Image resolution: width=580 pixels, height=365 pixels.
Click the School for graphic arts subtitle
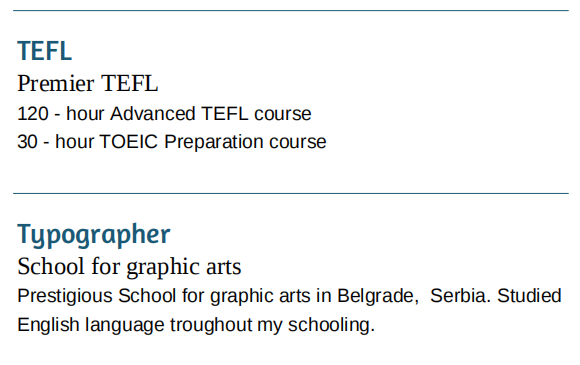[x=129, y=267]
